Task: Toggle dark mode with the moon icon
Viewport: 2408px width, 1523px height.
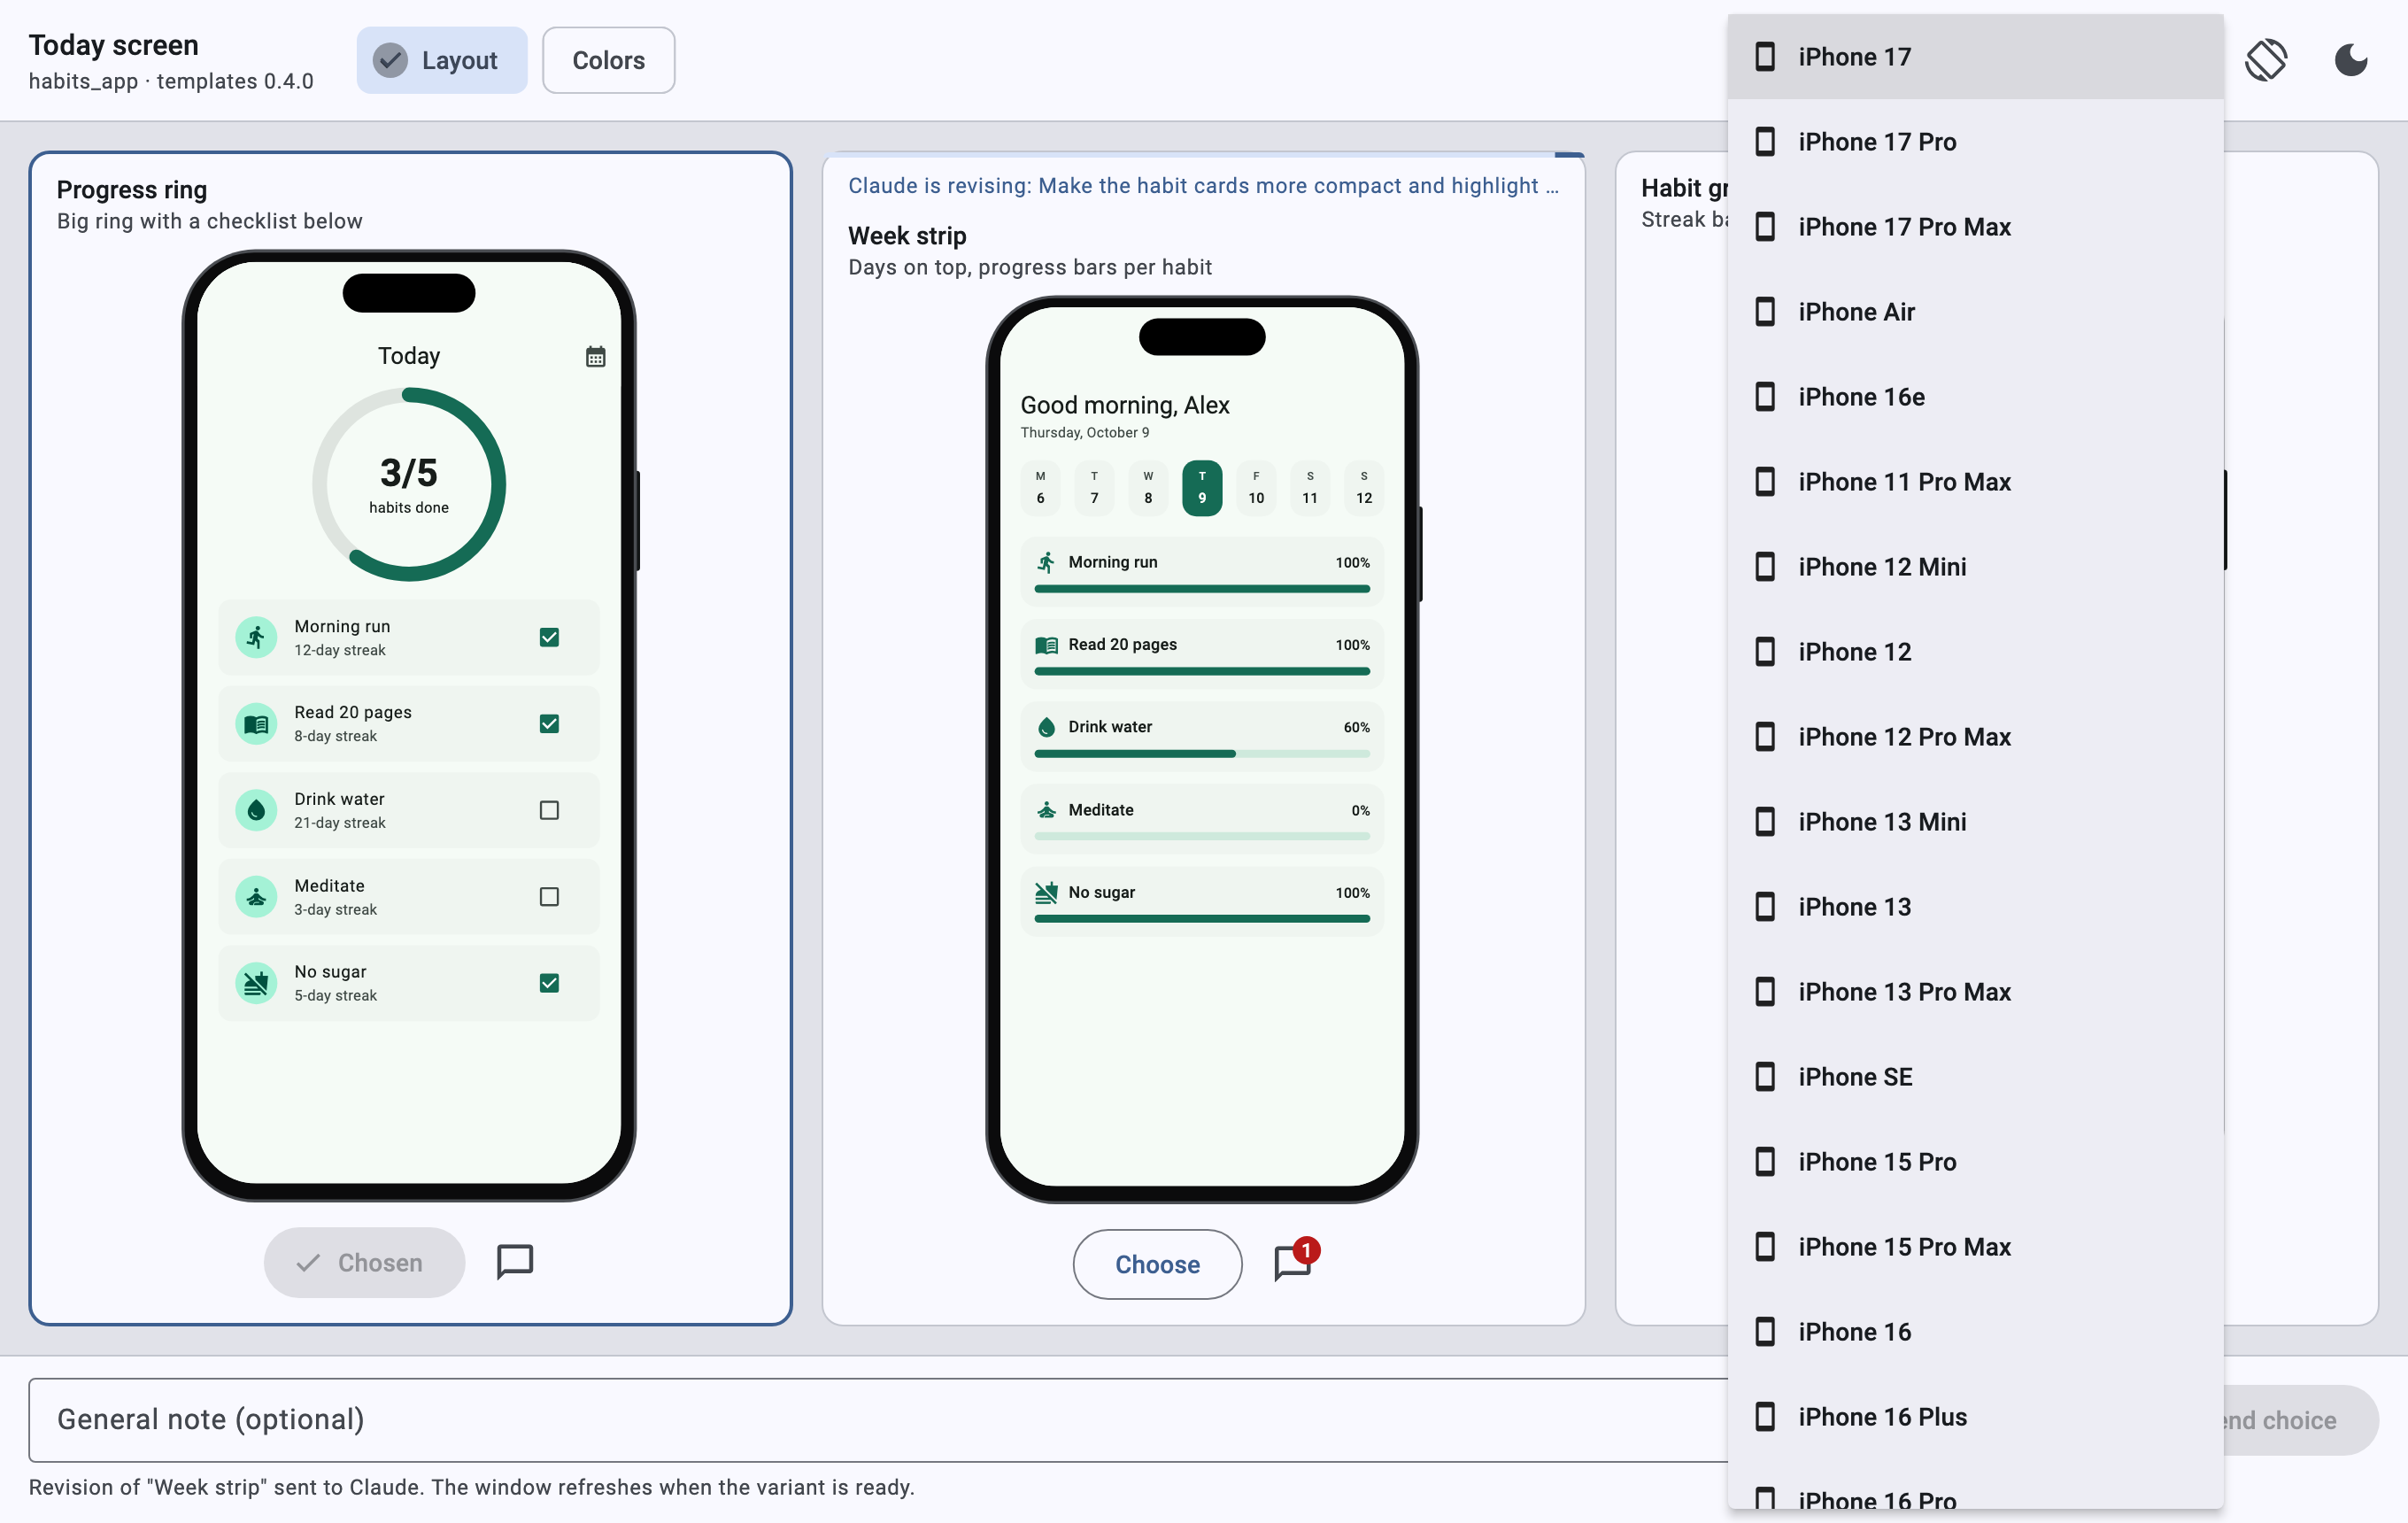Action: tap(2350, 60)
